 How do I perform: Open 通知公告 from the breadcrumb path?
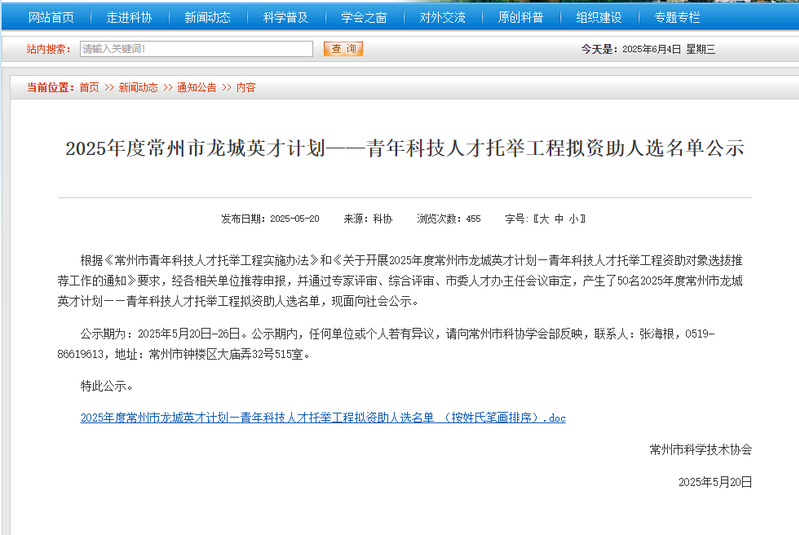(x=196, y=88)
